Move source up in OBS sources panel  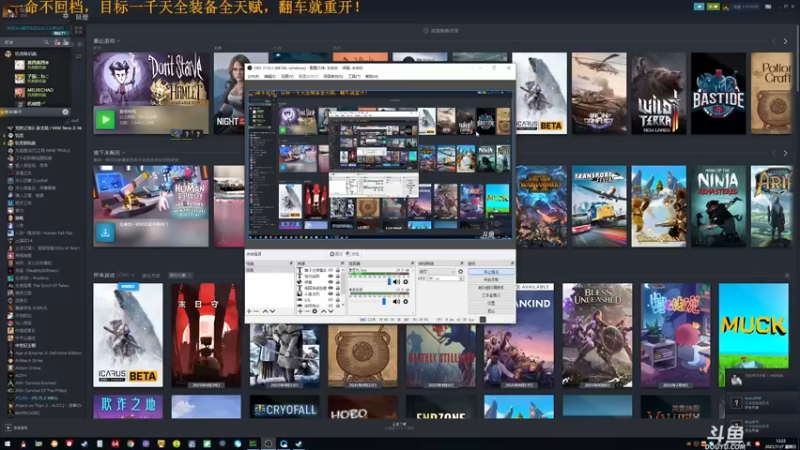[323, 311]
